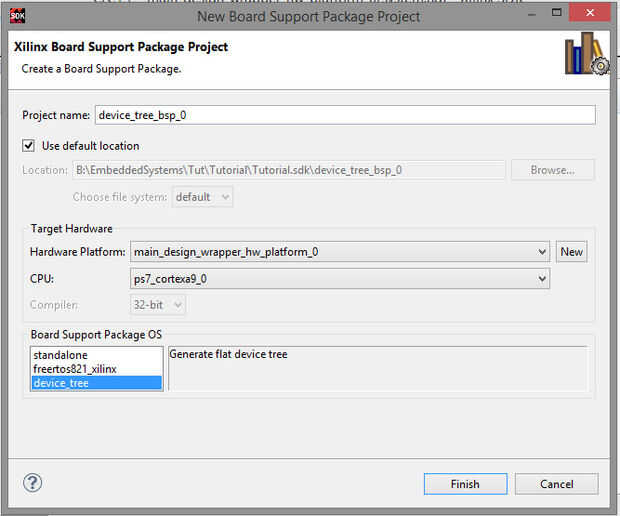This screenshot has height=516, width=620.
Task: Click the Generate flat device tree description
Action: (x=229, y=354)
